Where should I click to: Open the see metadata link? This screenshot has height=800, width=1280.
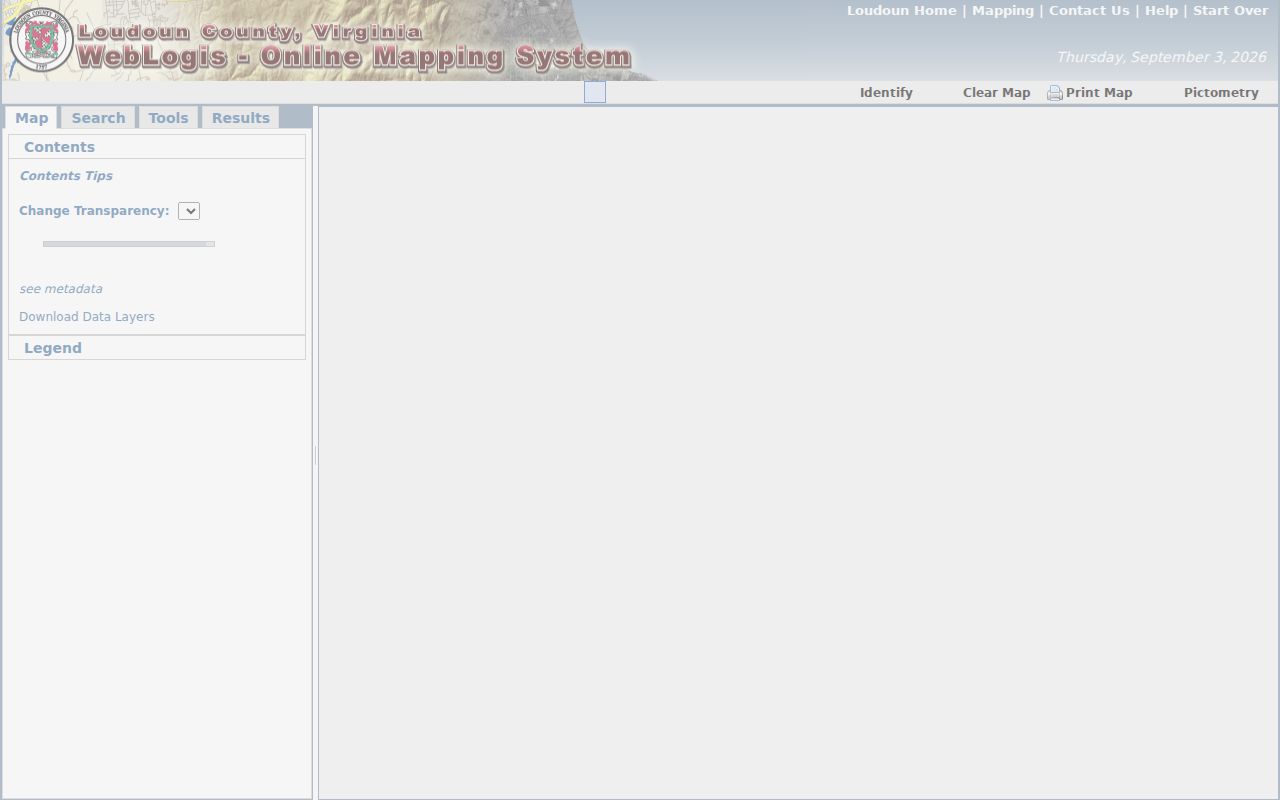[x=61, y=289]
